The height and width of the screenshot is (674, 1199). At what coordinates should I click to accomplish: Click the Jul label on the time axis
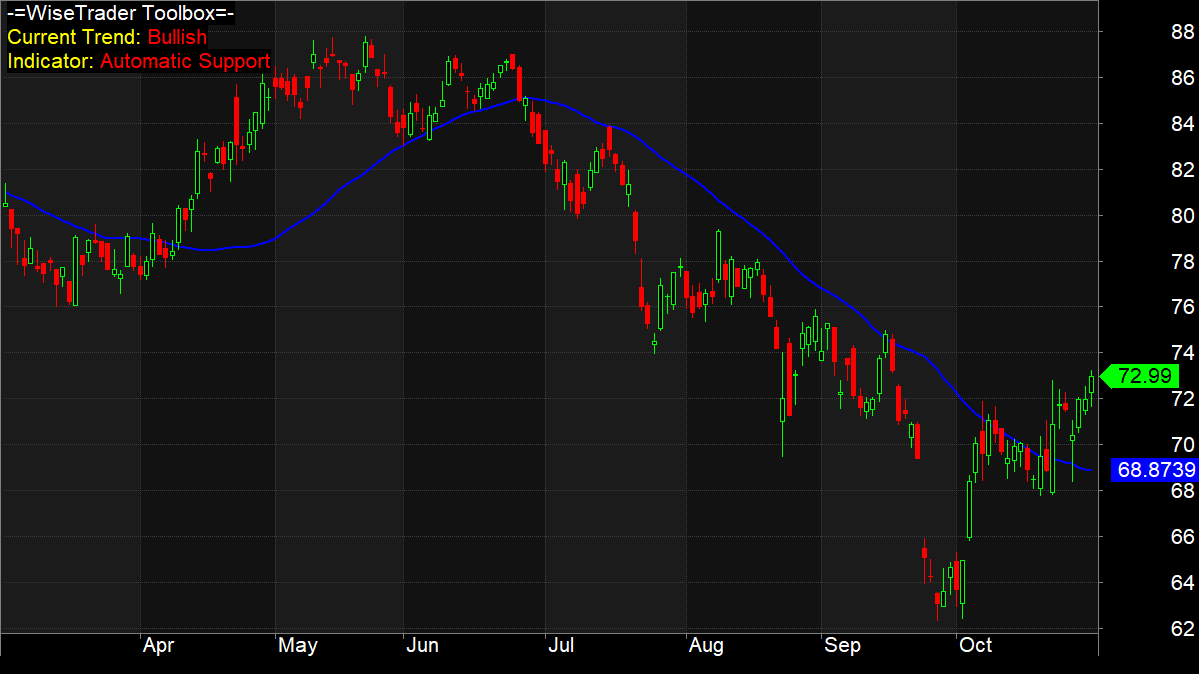tap(561, 646)
